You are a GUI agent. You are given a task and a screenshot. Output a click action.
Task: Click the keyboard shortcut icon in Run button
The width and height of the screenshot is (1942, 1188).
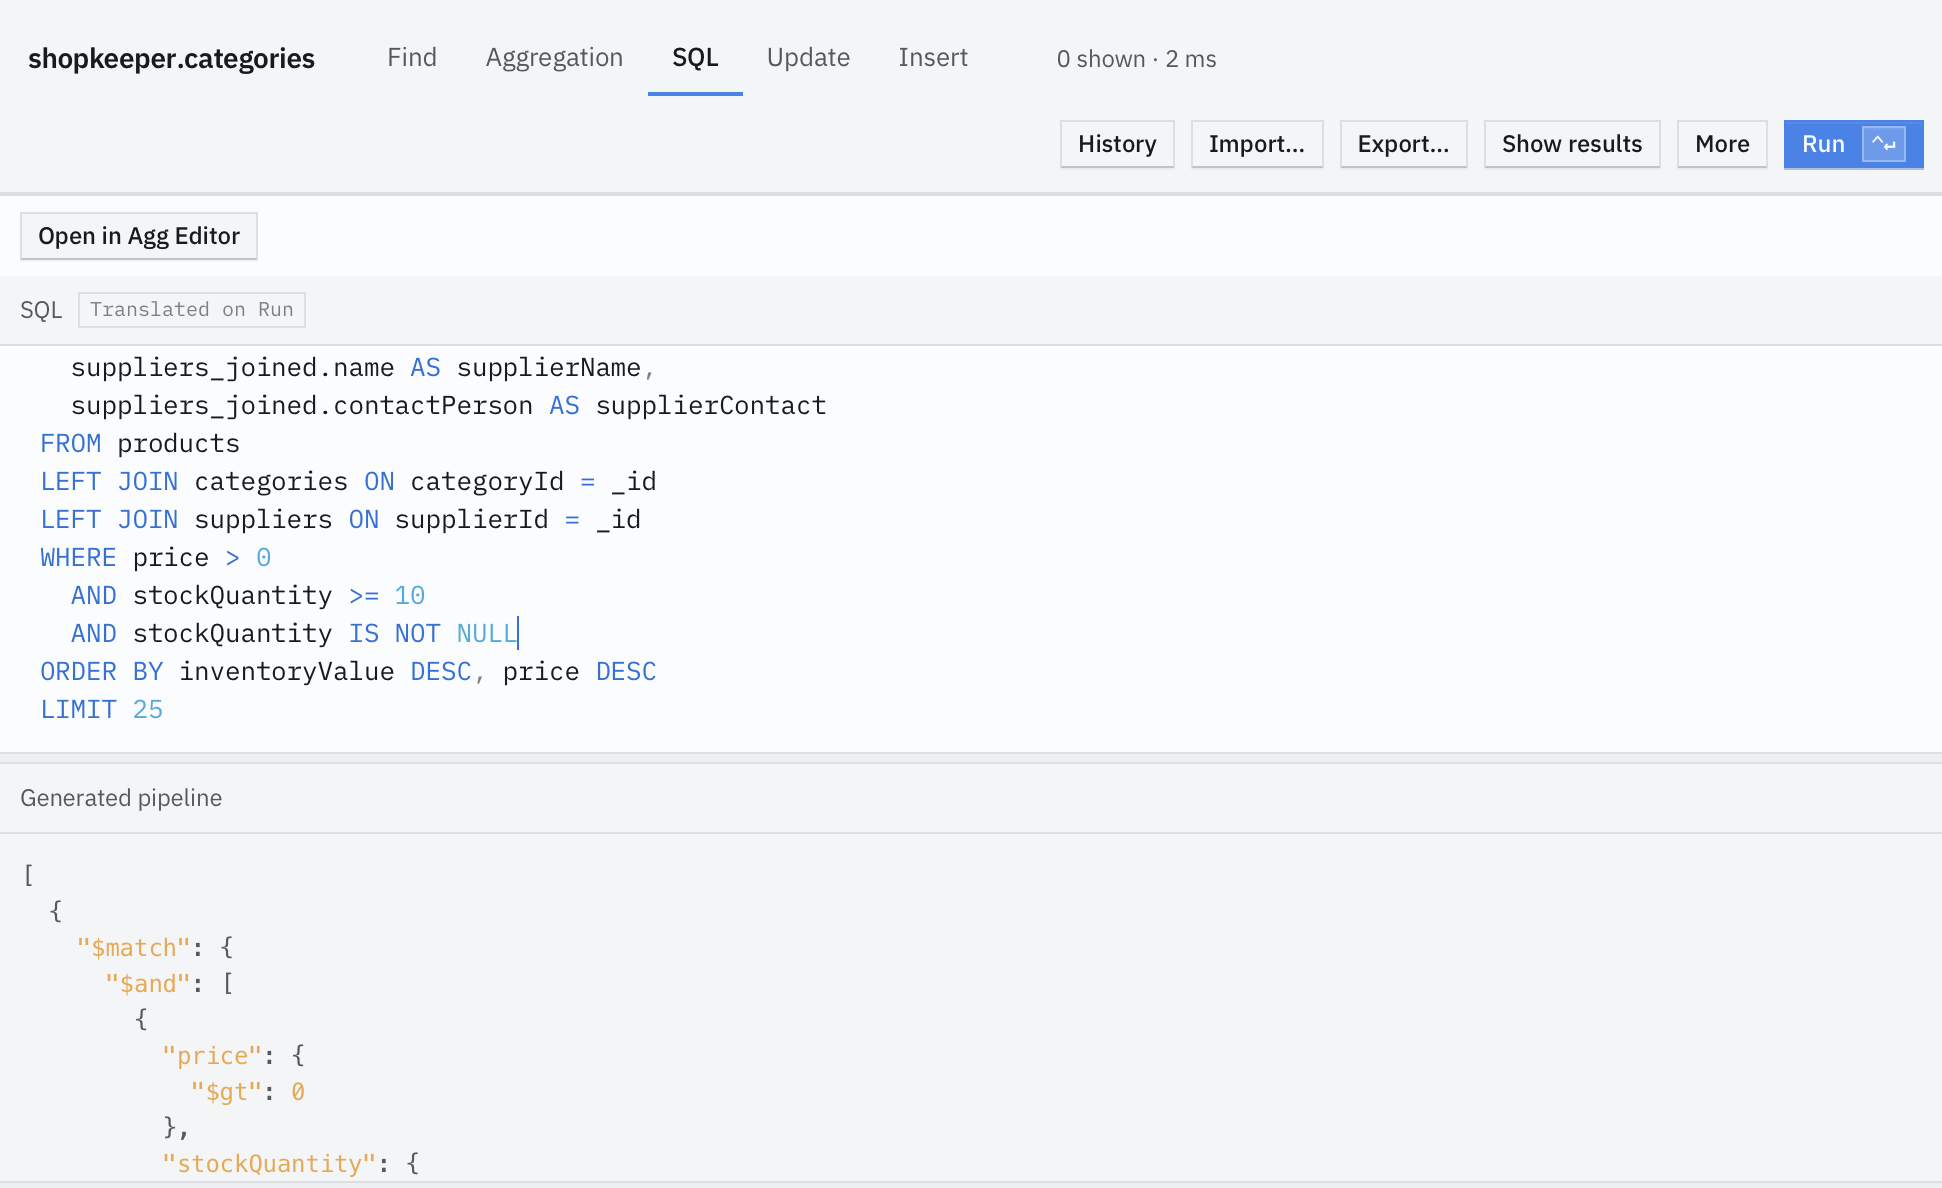click(x=1883, y=144)
